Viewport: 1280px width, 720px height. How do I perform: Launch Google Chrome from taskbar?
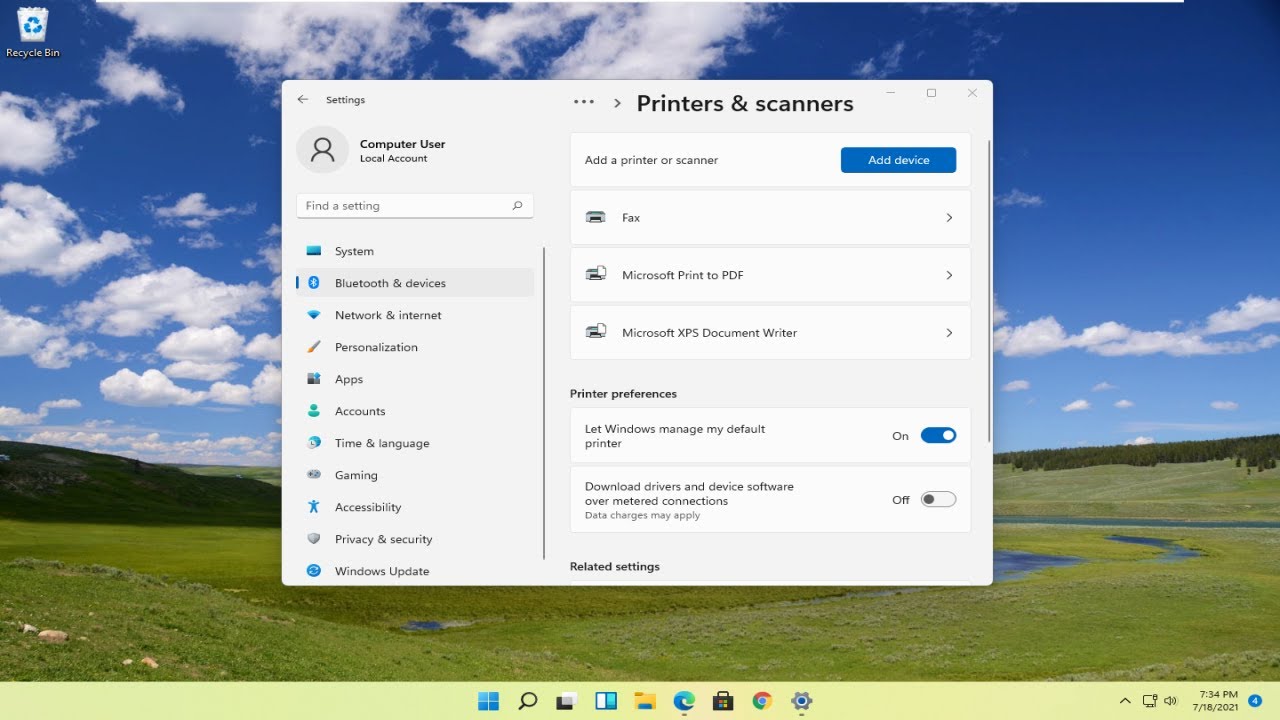coord(762,701)
